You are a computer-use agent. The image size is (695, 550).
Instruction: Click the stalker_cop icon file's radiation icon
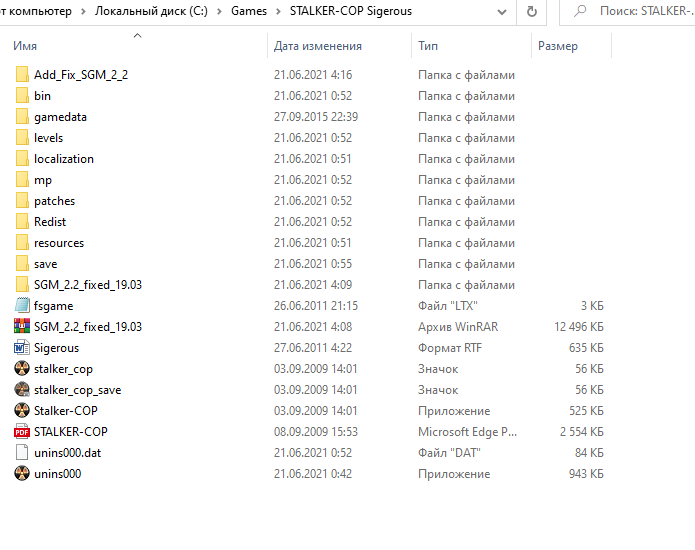click(x=22, y=368)
